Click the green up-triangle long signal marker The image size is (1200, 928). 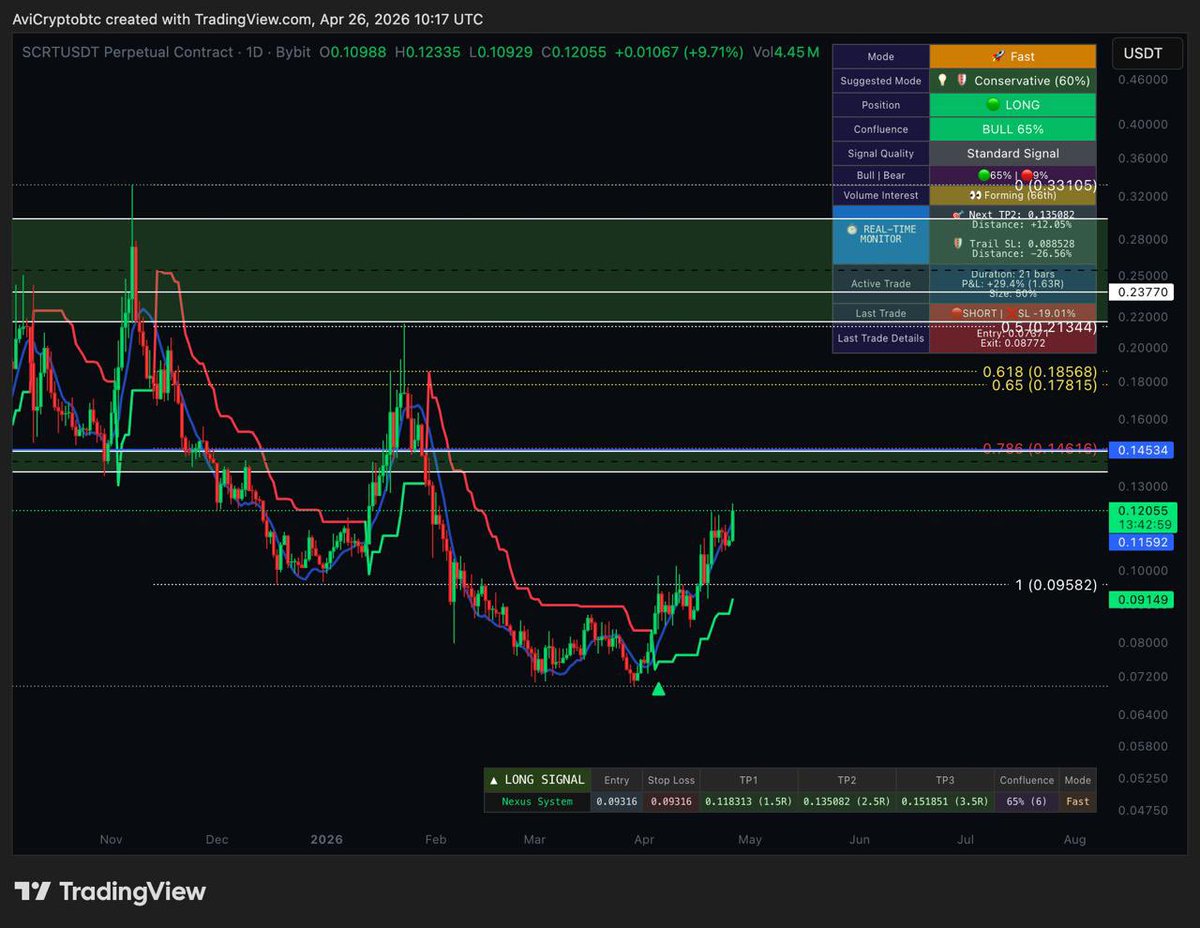click(x=658, y=688)
